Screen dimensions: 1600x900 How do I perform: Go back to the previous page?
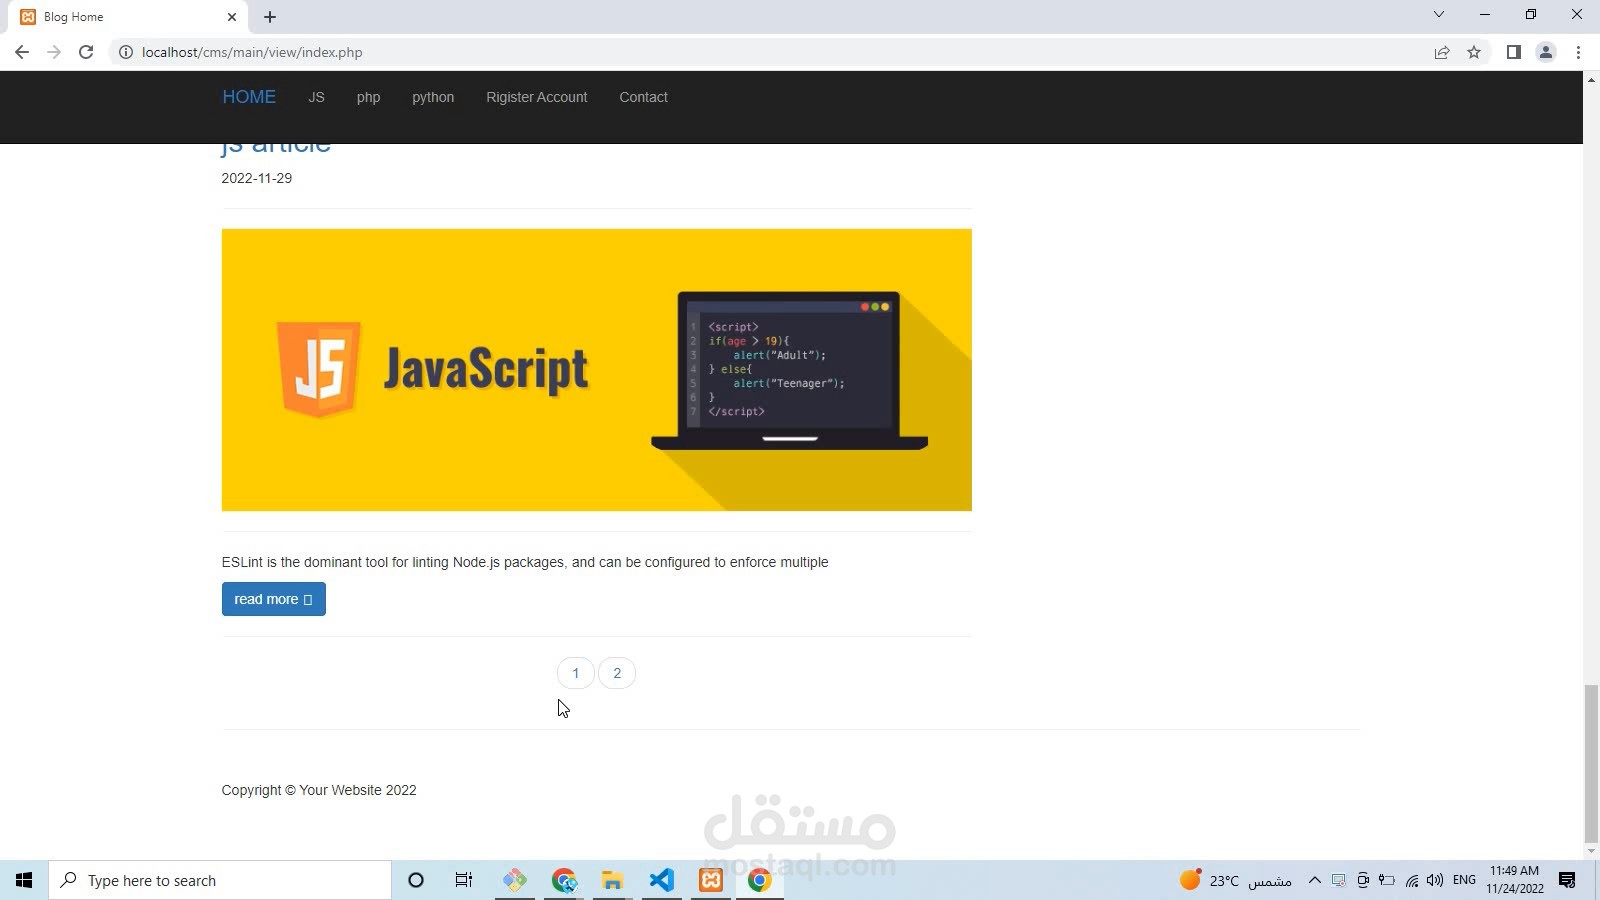click(x=22, y=52)
